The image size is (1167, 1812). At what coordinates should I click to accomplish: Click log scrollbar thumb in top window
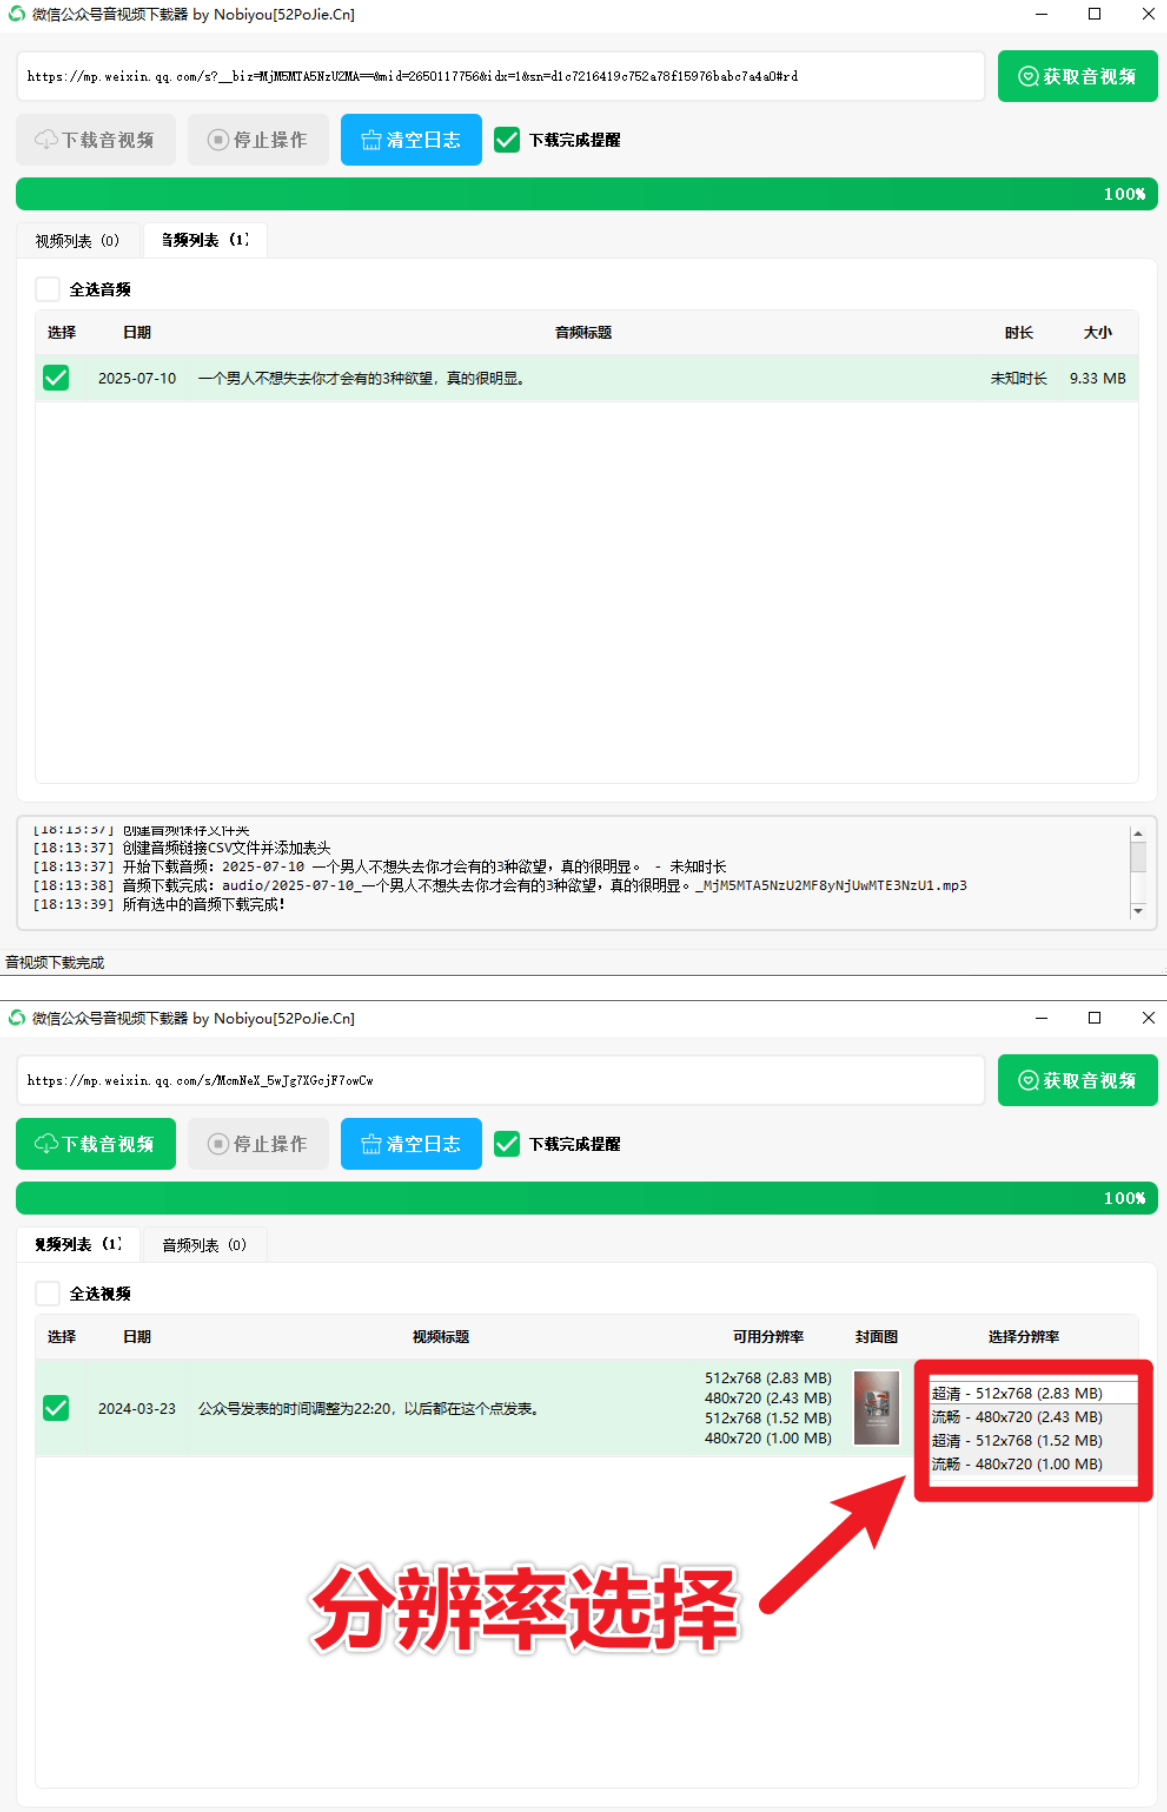coord(1138,857)
